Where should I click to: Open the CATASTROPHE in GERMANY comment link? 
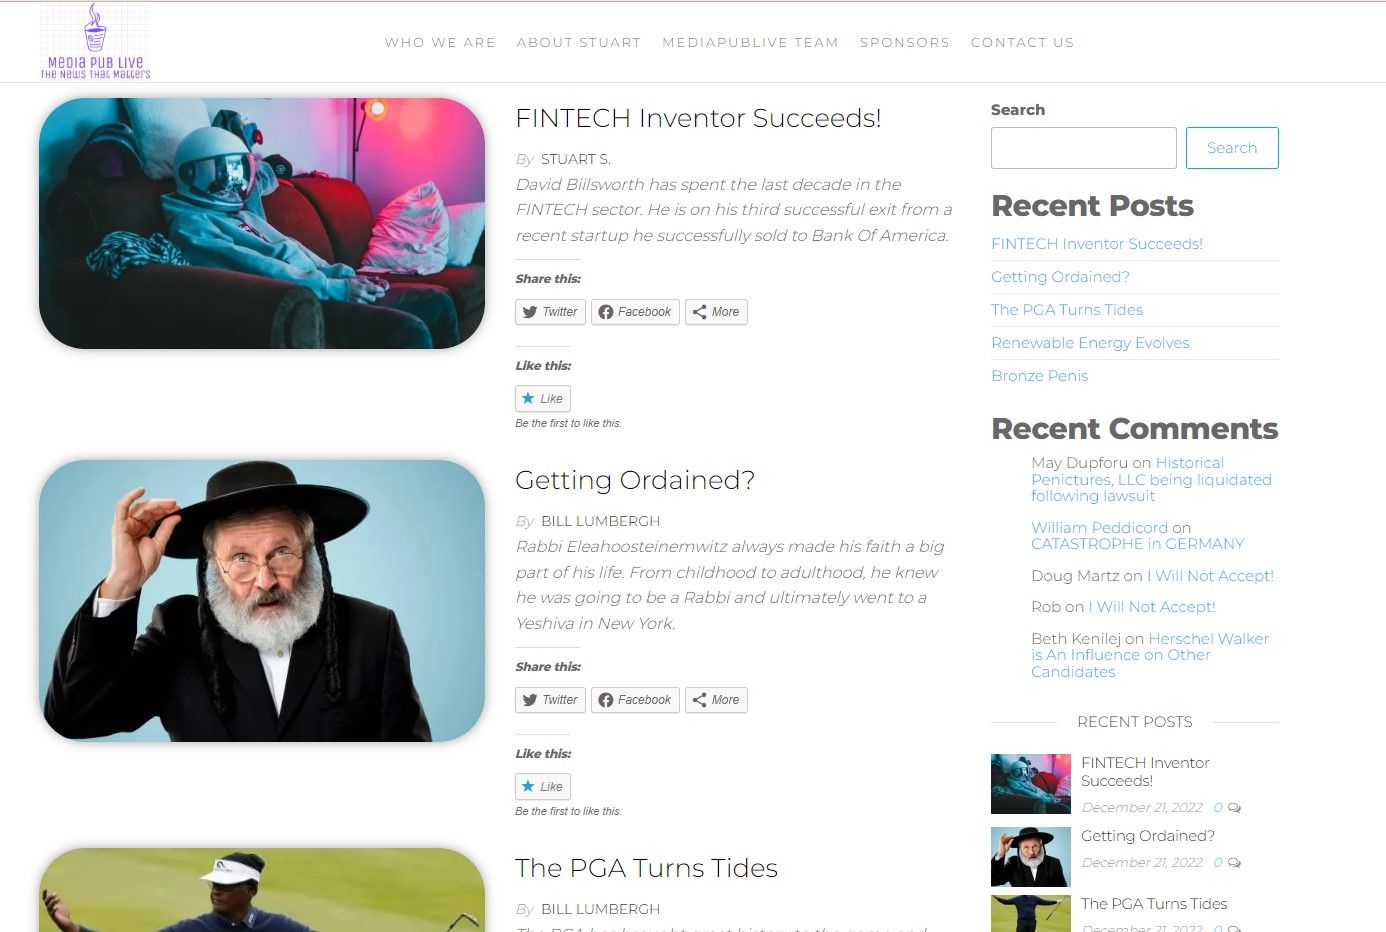pos(1138,544)
